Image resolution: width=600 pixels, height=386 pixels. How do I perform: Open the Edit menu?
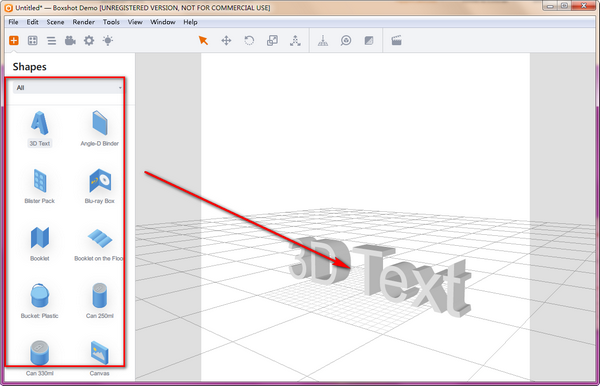pos(33,22)
